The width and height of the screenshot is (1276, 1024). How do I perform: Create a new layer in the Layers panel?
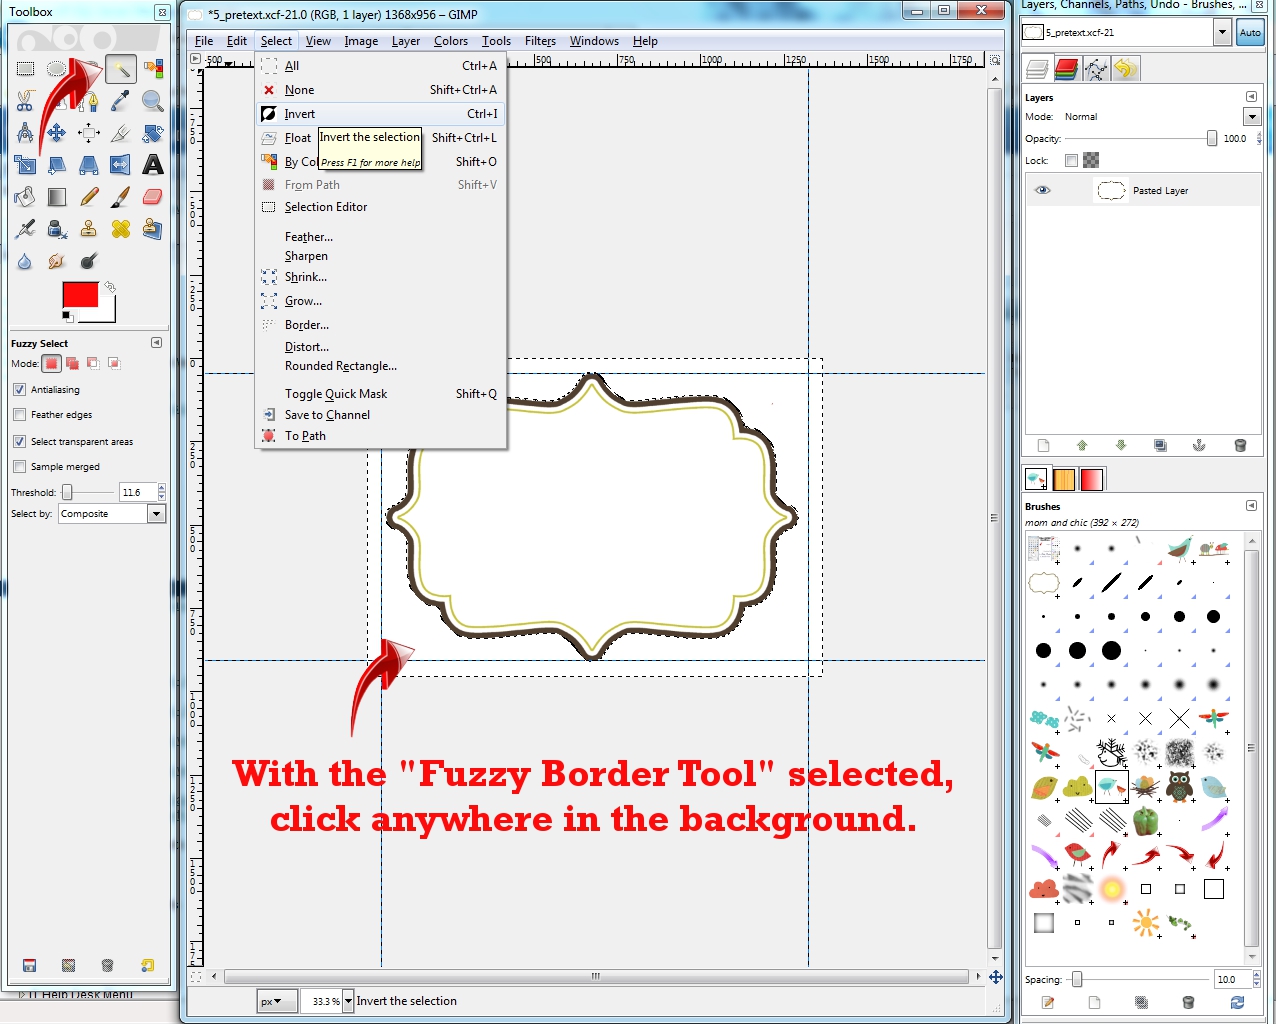pyautogui.click(x=1042, y=445)
